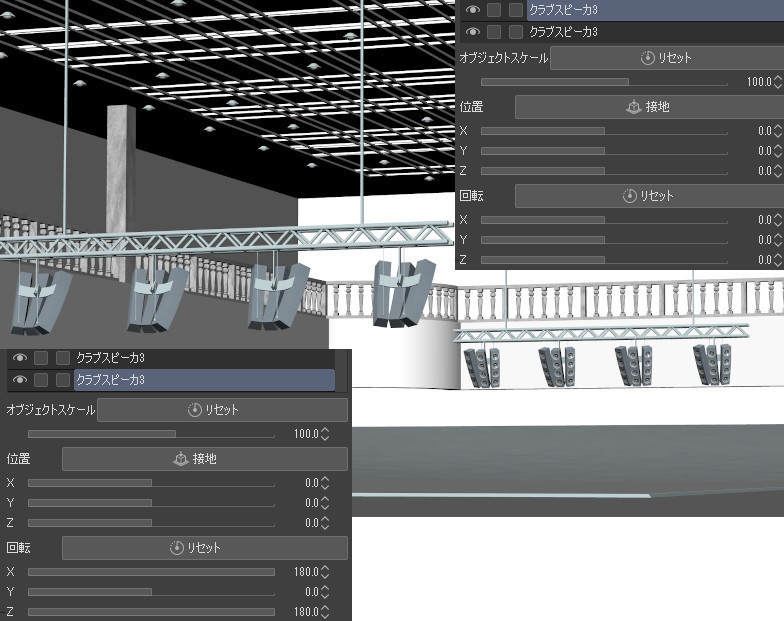Click scale value 100.0 in lower panel
This screenshot has width=784, height=621.
[306, 434]
